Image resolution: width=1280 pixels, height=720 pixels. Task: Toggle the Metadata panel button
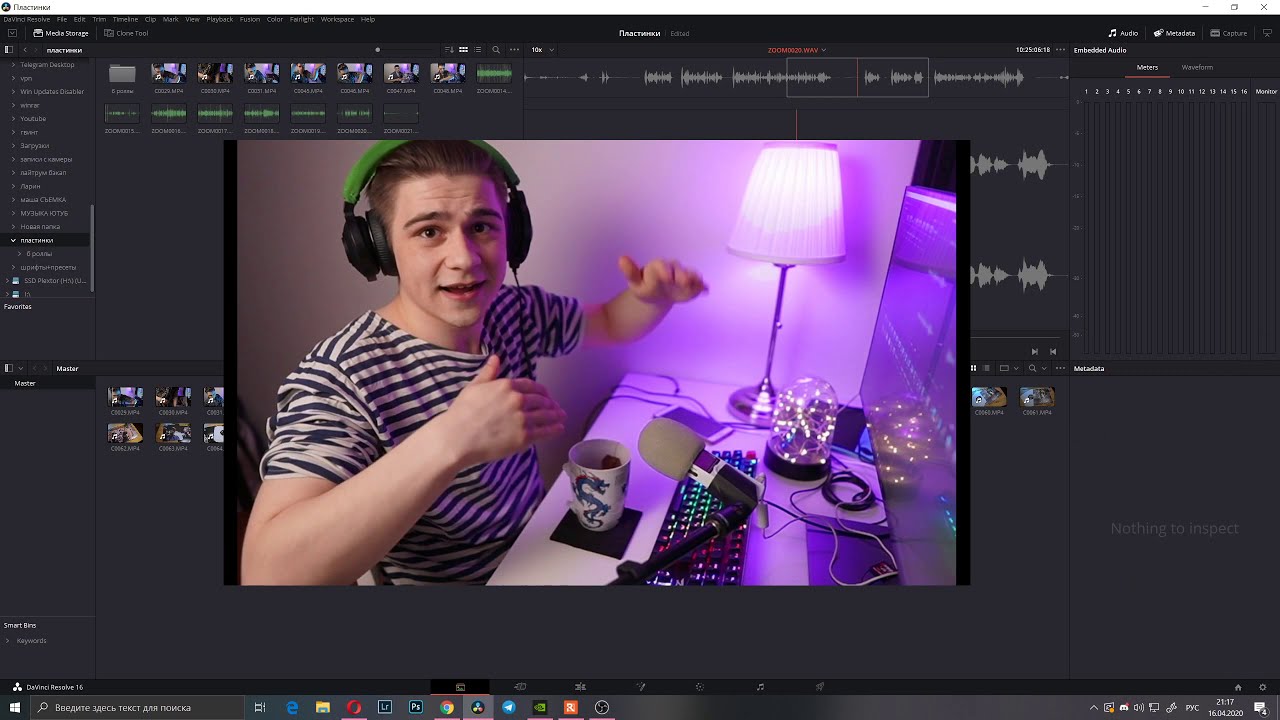click(1174, 33)
